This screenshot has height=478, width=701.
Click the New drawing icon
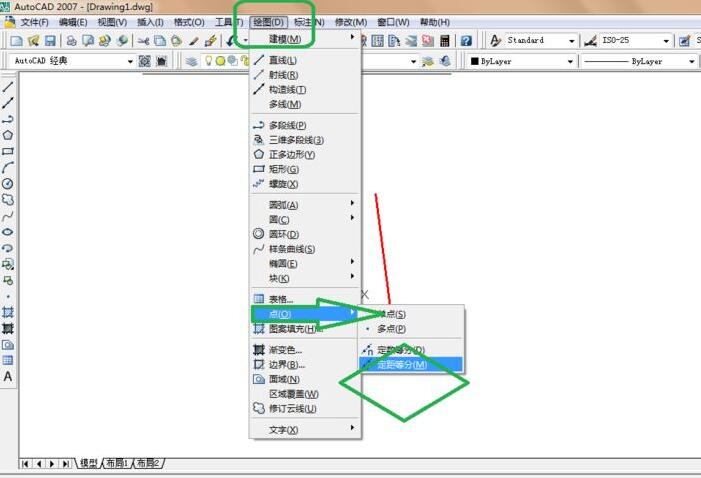(x=17, y=41)
